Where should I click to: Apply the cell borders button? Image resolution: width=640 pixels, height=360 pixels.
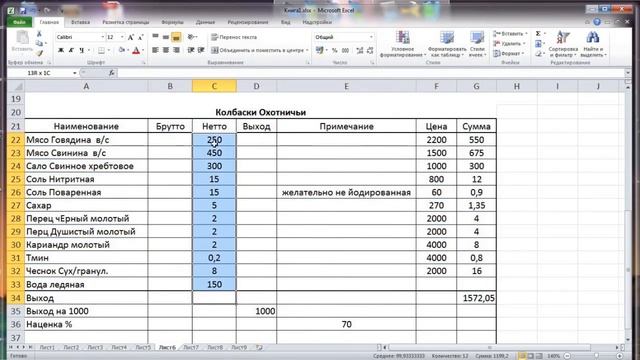(101, 50)
